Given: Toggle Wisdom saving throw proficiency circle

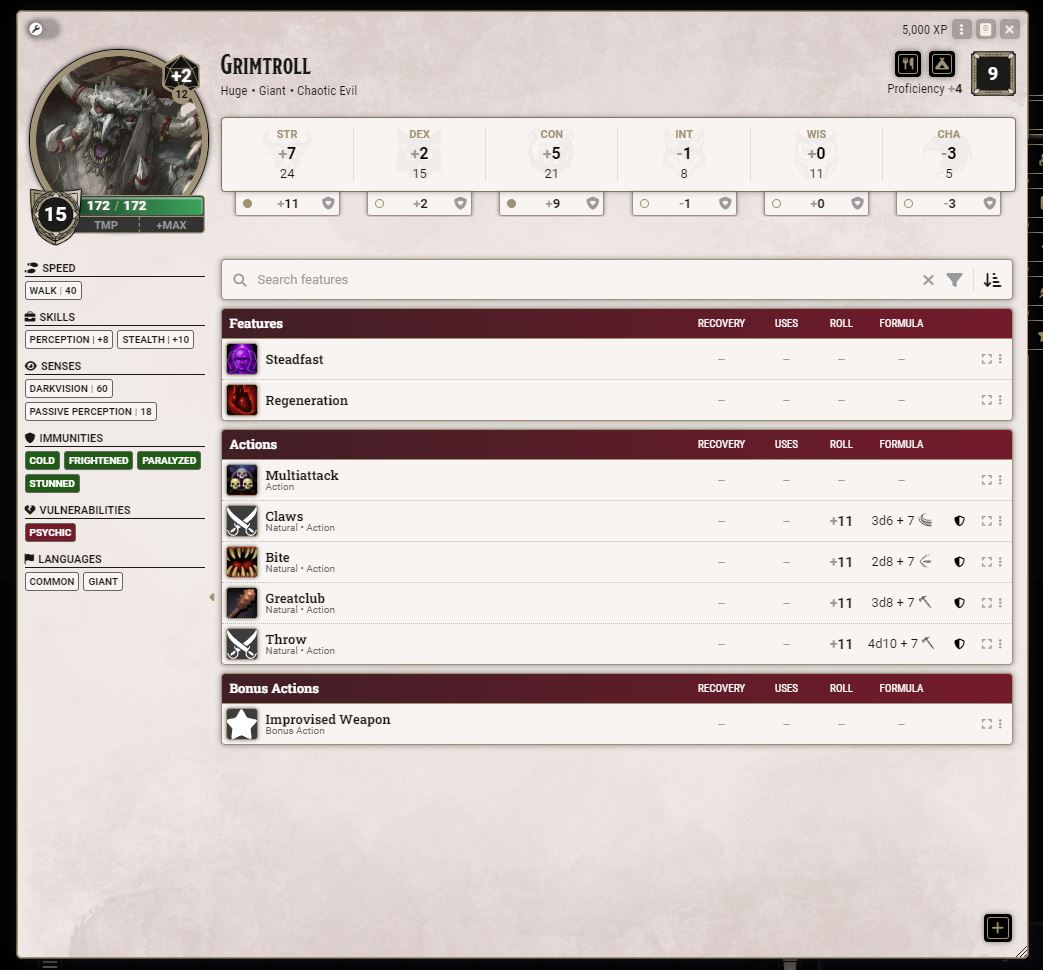Looking at the screenshot, I should (776, 204).
